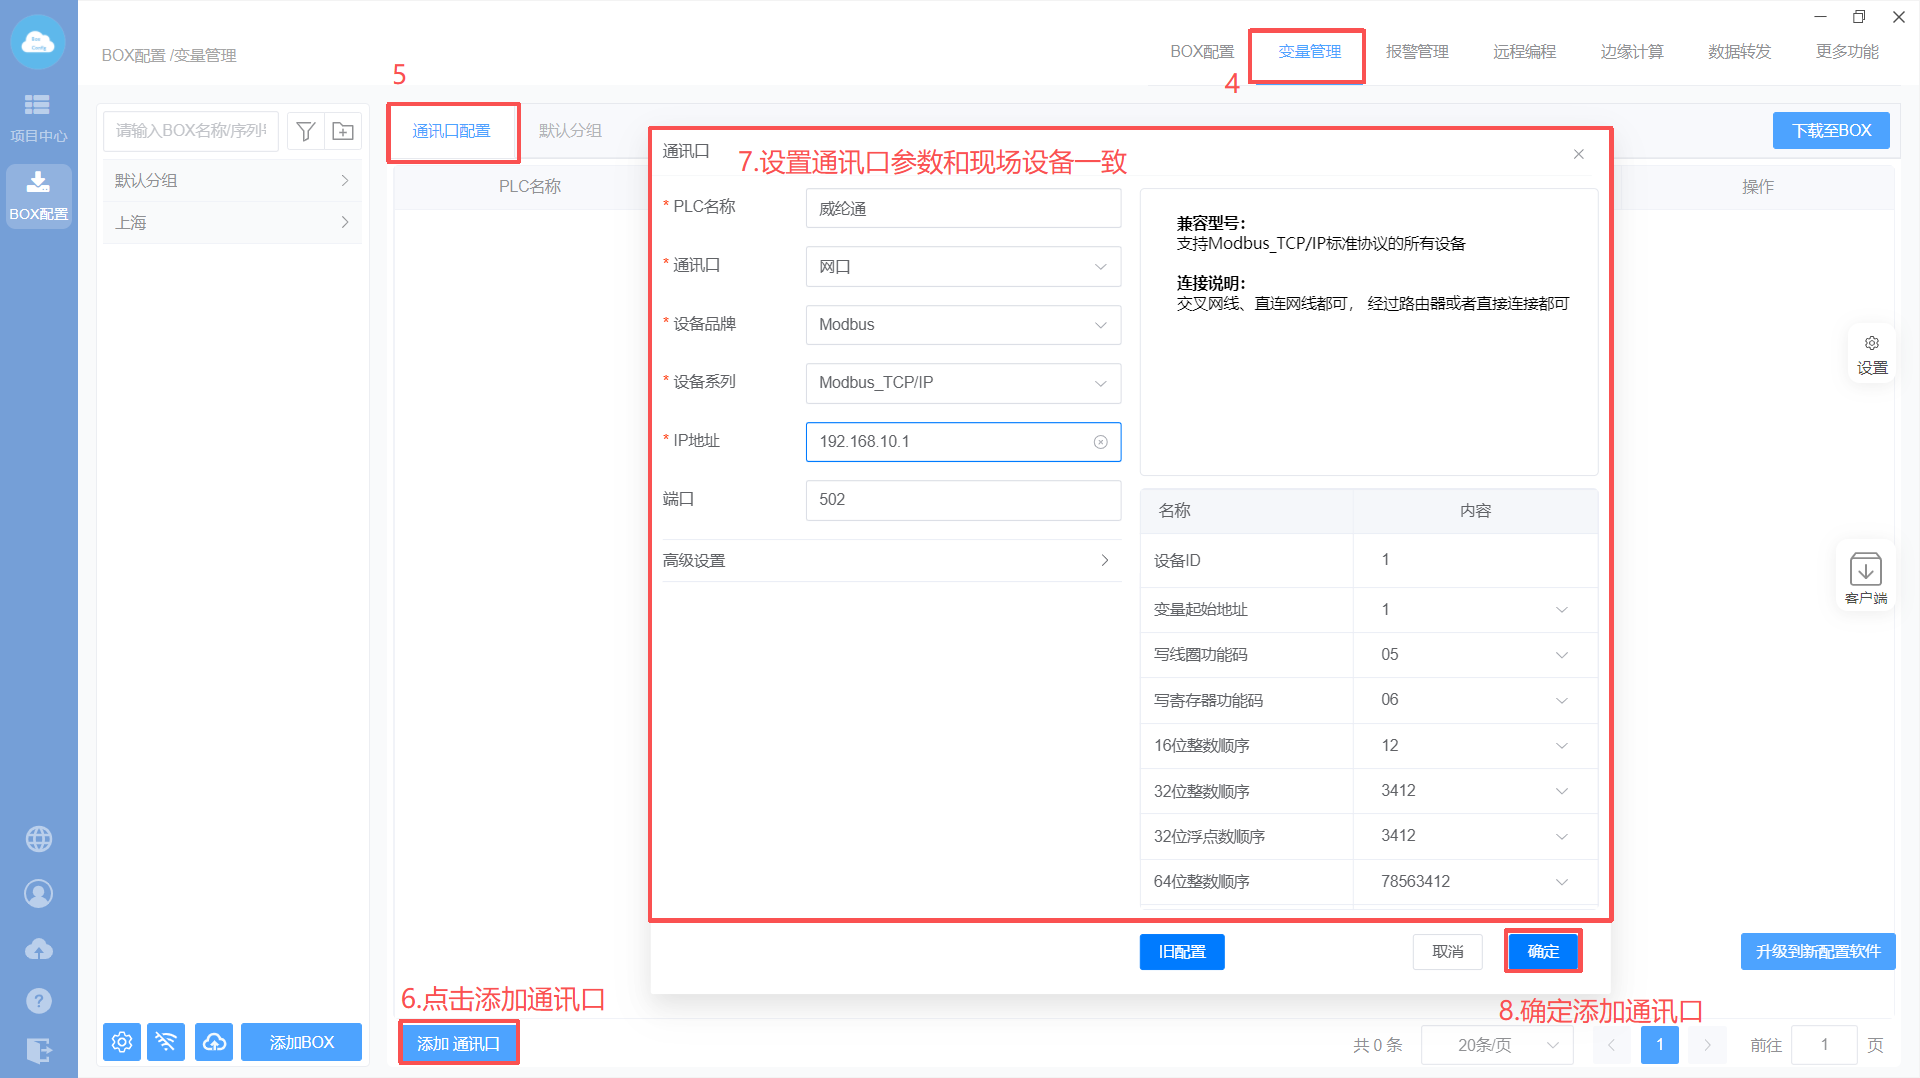Click the cloud upload icon button
Image resolution: width=1920 pixels, height=1078 pixels.
tap(214, 1042)
